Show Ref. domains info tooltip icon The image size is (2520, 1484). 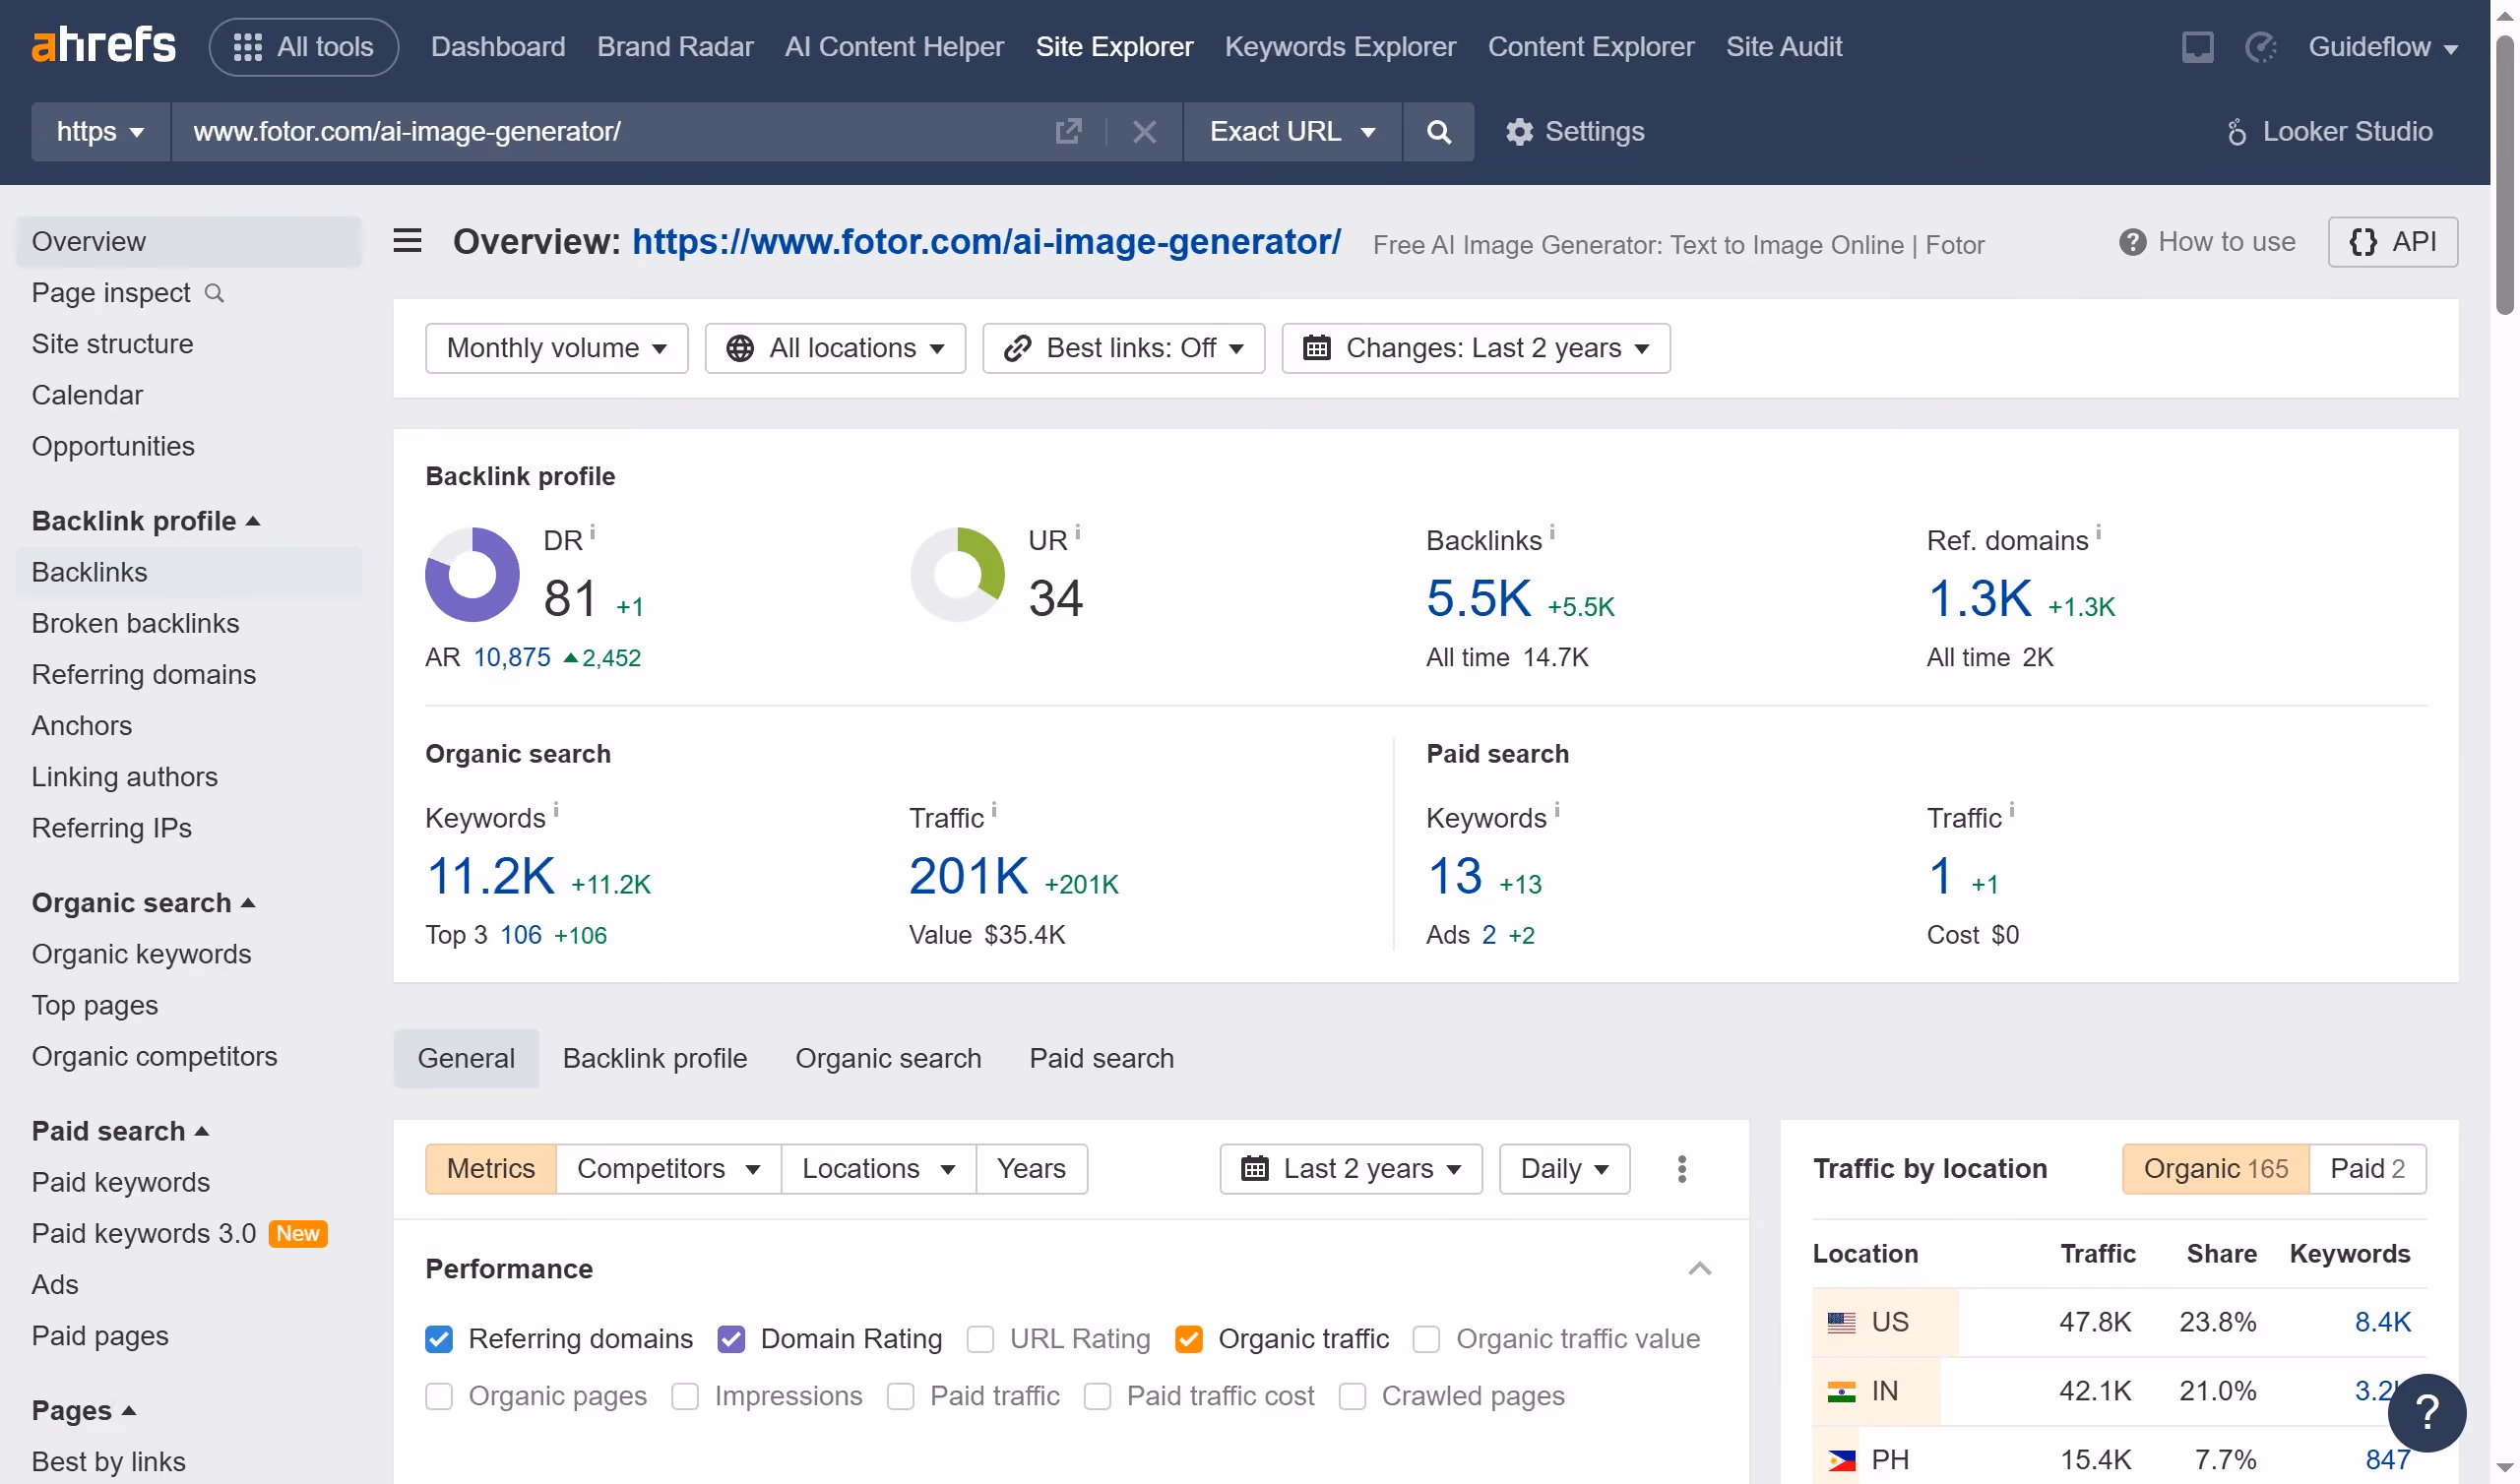2098,532
